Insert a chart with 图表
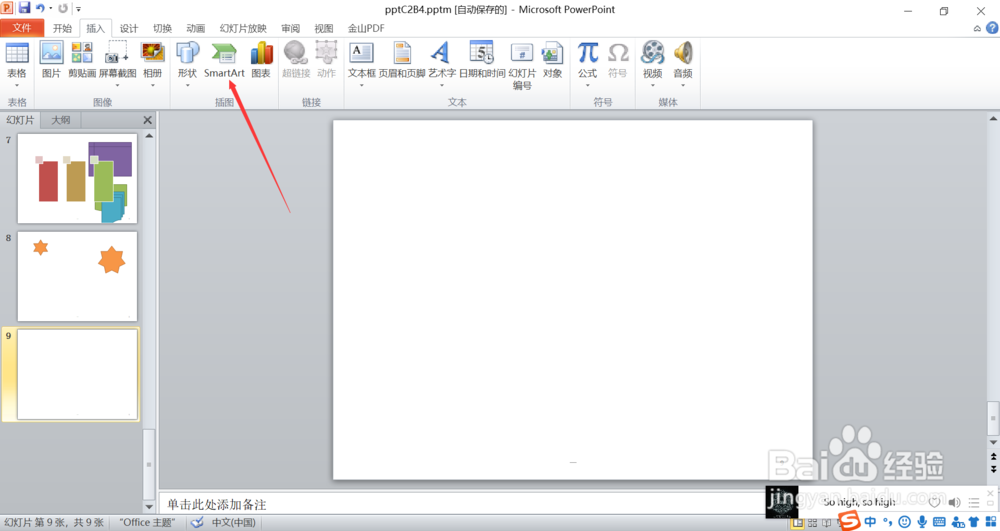The width and height of the screenshot is (1000, 531). [261, 60]
